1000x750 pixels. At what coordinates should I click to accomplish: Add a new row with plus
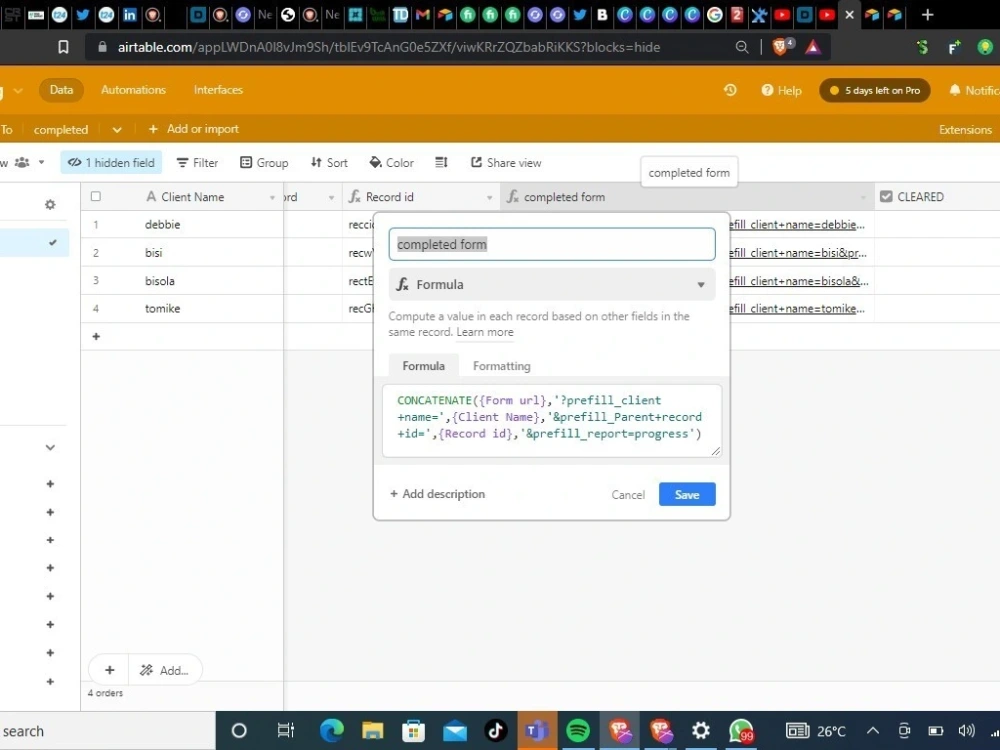[96, 336]
